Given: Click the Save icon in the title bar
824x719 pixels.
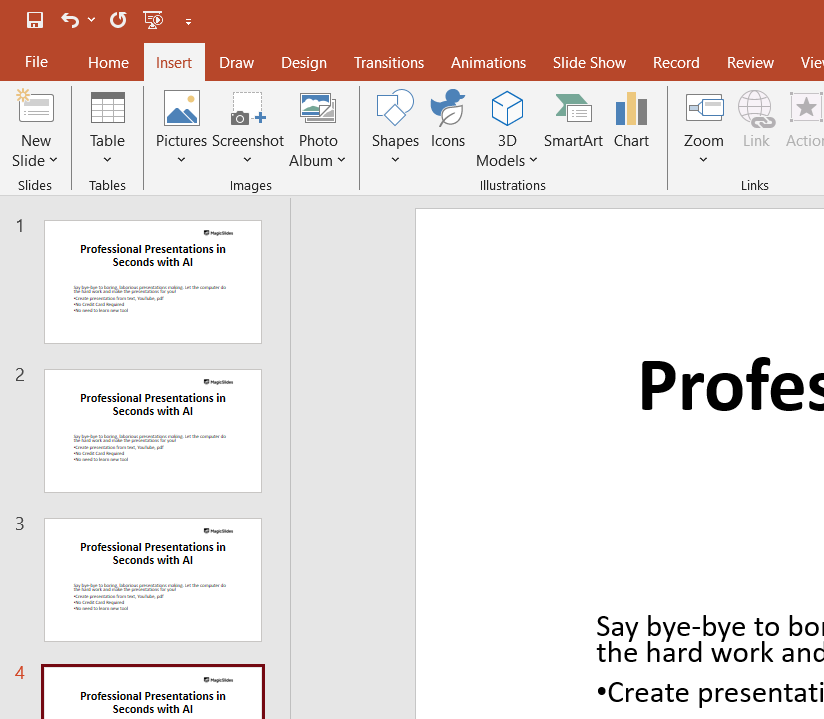Looking at the screenshot, I should [x=35, y=20].
